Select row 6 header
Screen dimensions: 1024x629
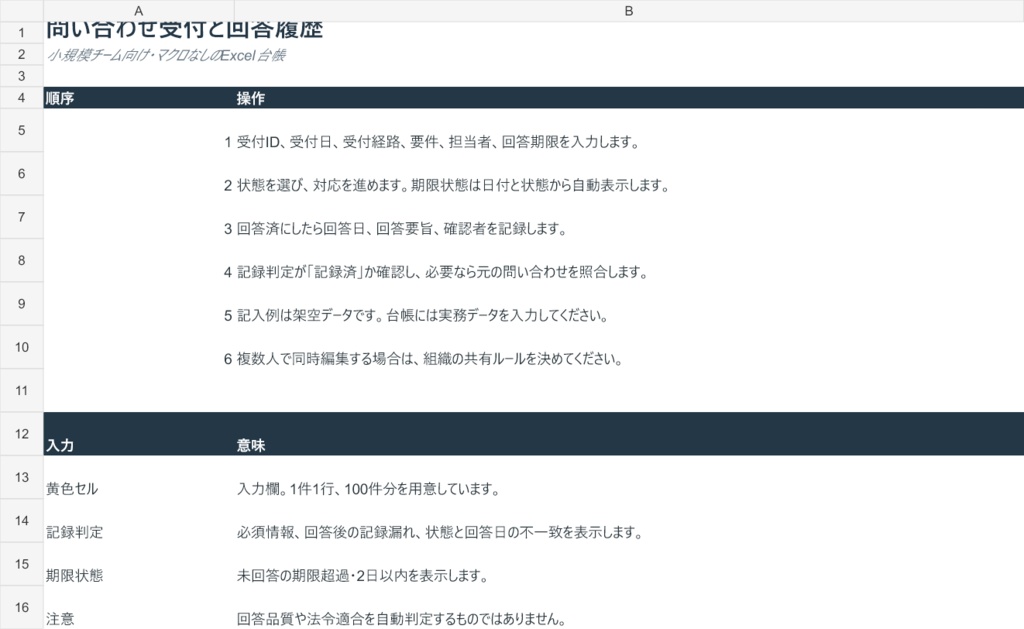[x=22, y=173]
